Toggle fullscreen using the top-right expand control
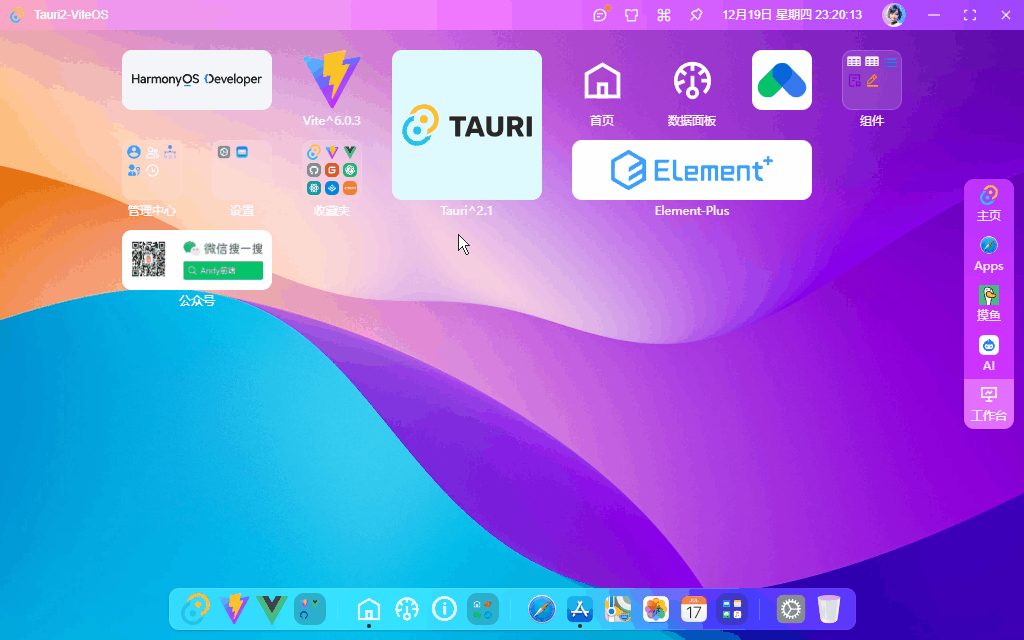Viewport: 1024px width, 640px height. click(x=969, y=14)
